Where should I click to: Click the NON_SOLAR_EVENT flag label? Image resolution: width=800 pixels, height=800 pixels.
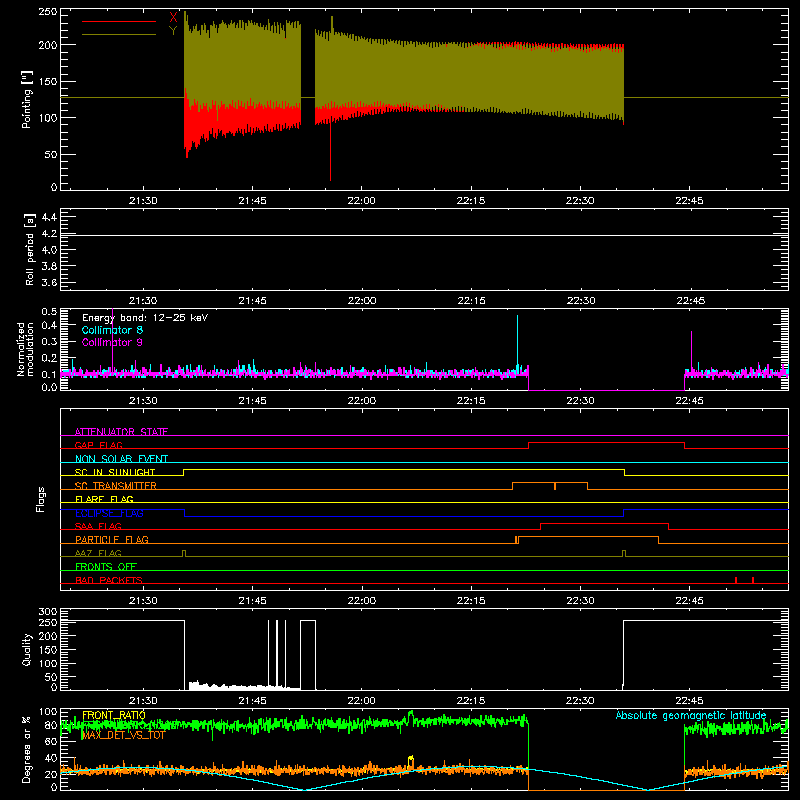(121, 459)
